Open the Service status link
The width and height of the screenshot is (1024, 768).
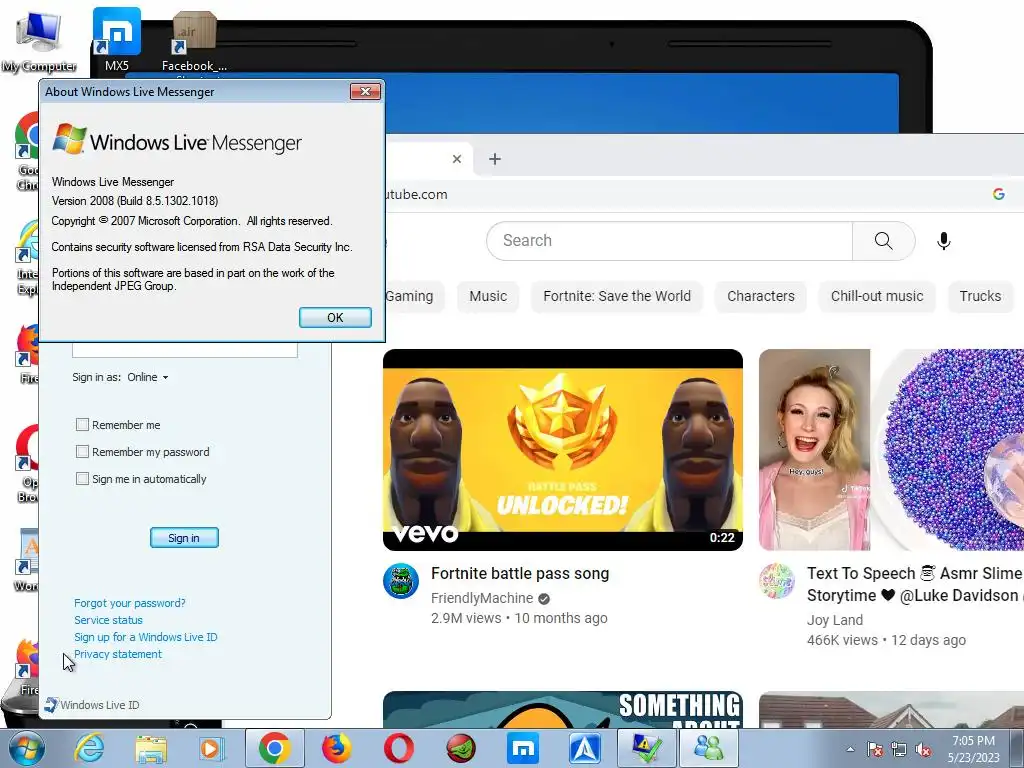pos(108,620)
